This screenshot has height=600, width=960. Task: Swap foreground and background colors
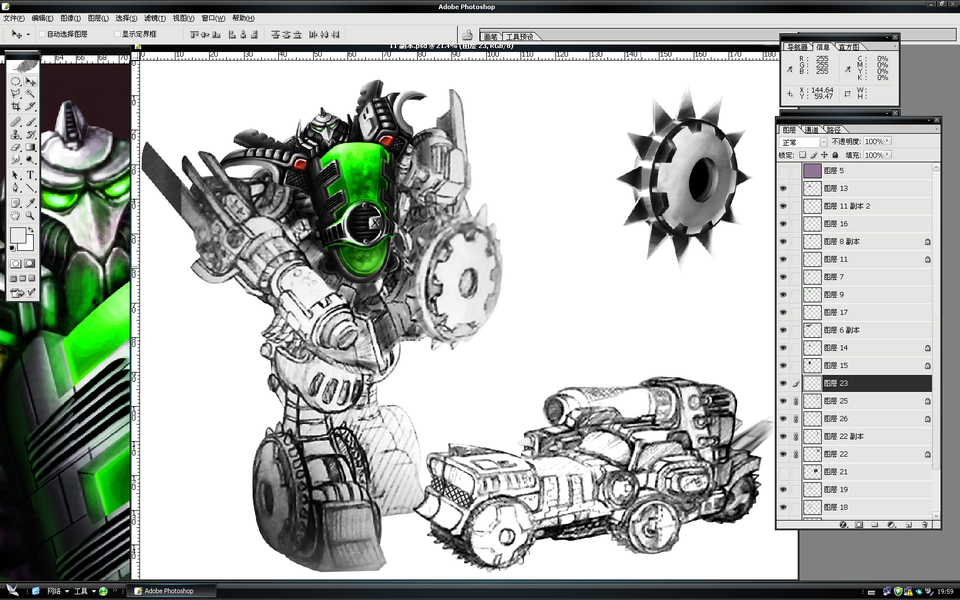click(x=31, y=230)
